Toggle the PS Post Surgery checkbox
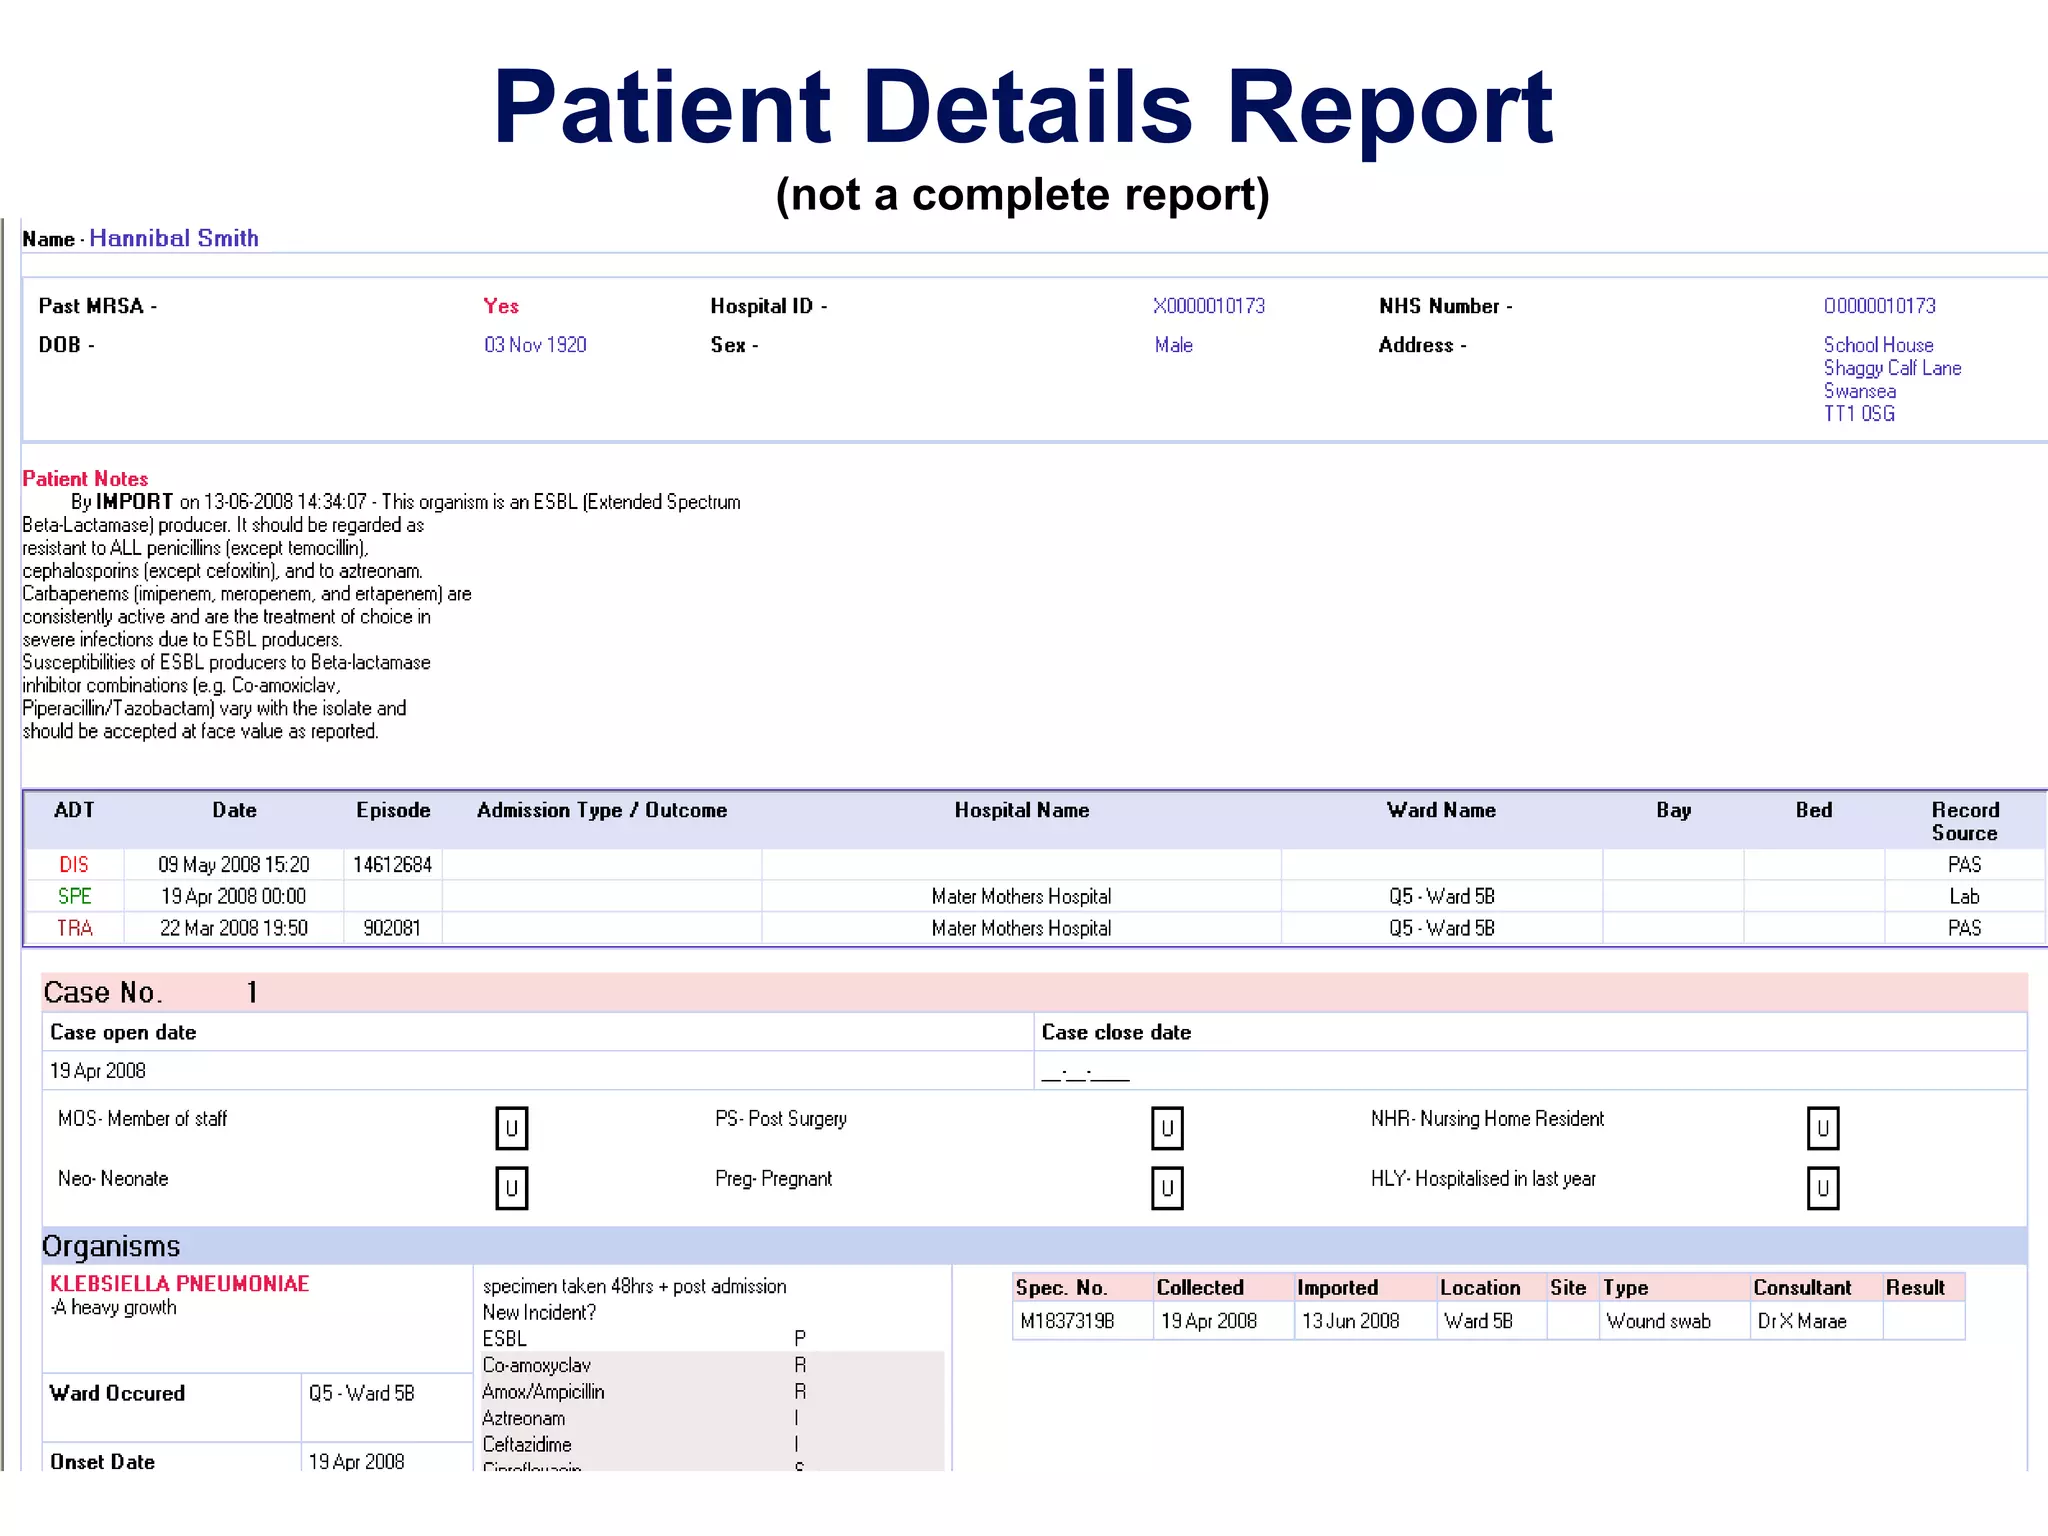The image size is (2048, 1536). [x=1167, y=1128]
